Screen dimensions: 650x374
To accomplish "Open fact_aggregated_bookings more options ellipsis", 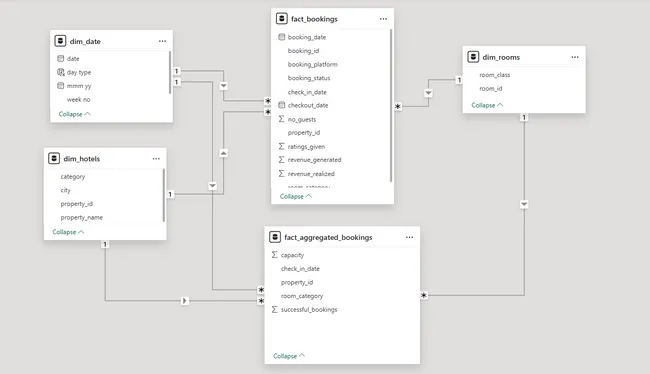I will pyautogui.click(x=409, y=237).
